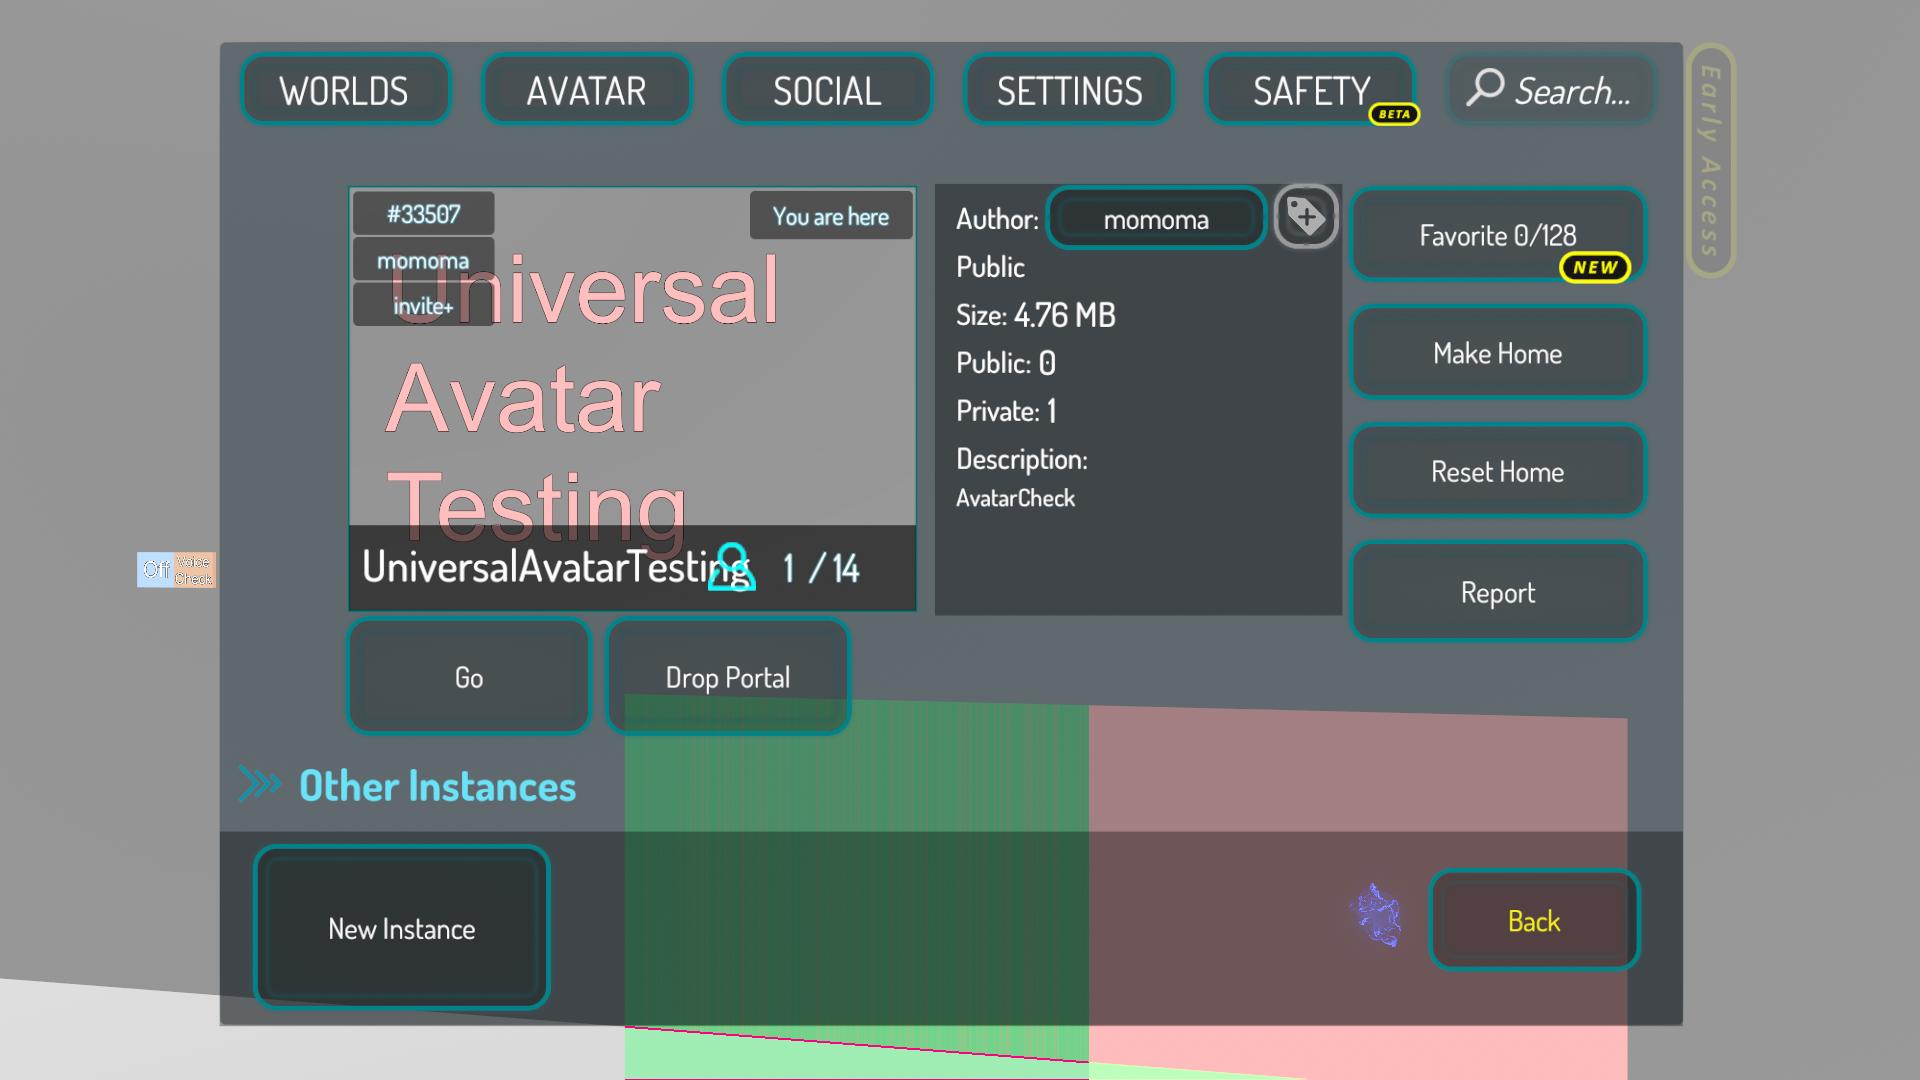
Task: Create a New Instance
Action: pyautogui.click(x=402, y=928)
